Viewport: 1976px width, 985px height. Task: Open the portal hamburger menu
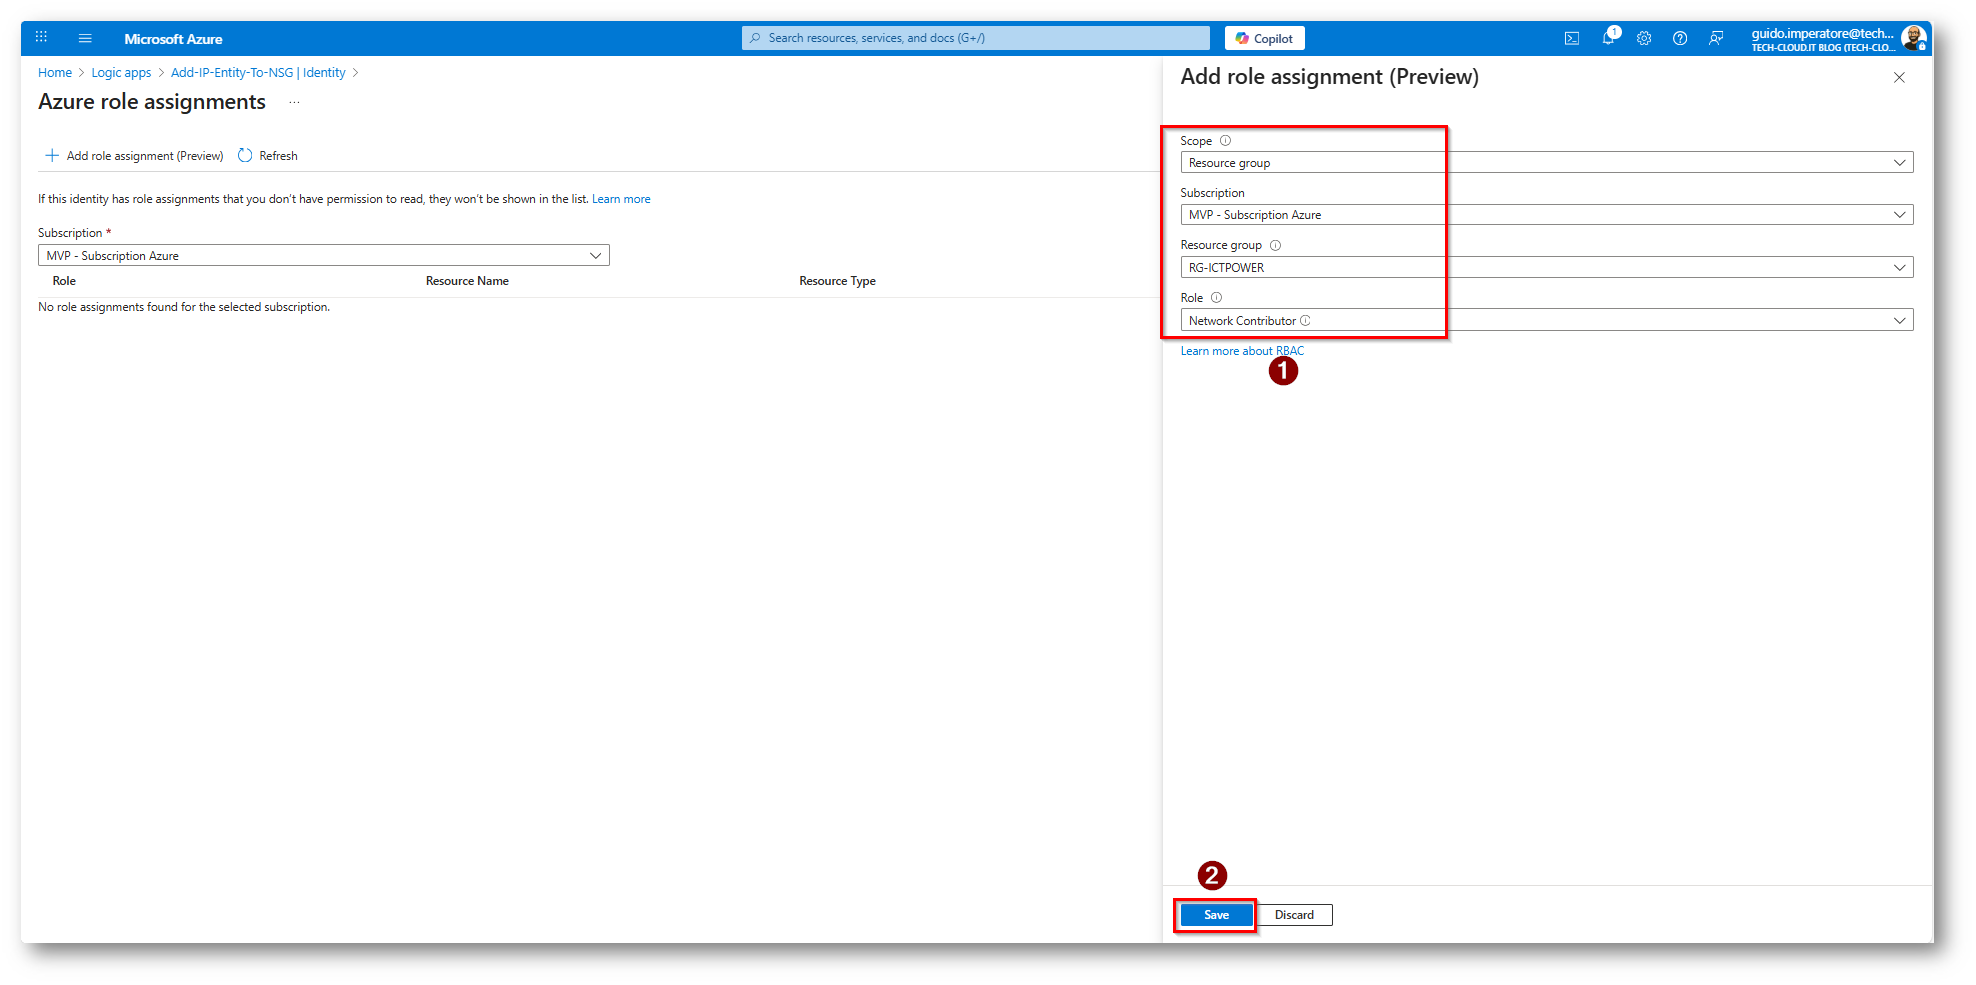pos(85,38)
